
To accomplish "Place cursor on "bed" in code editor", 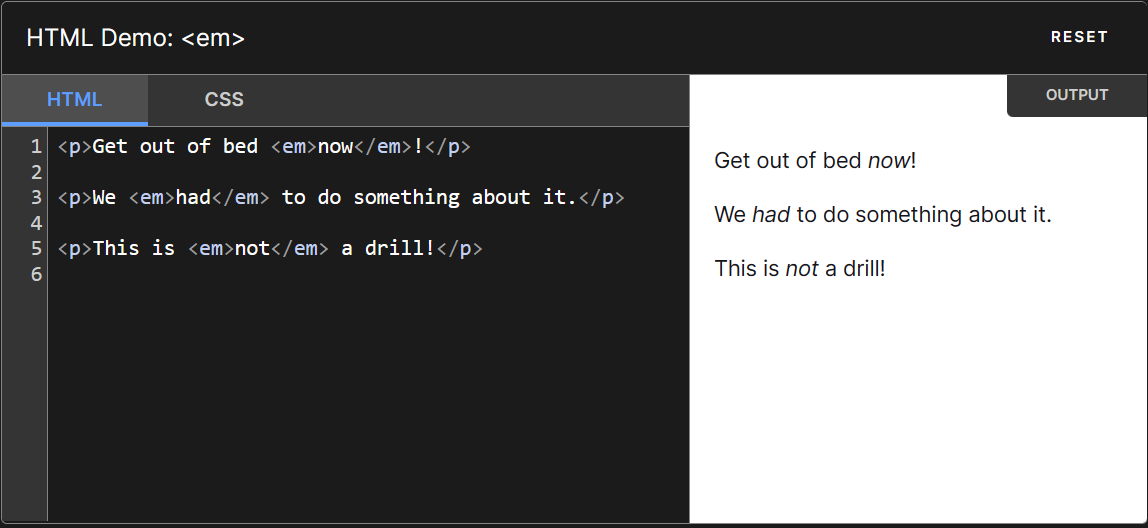I will tap(241, 147).
